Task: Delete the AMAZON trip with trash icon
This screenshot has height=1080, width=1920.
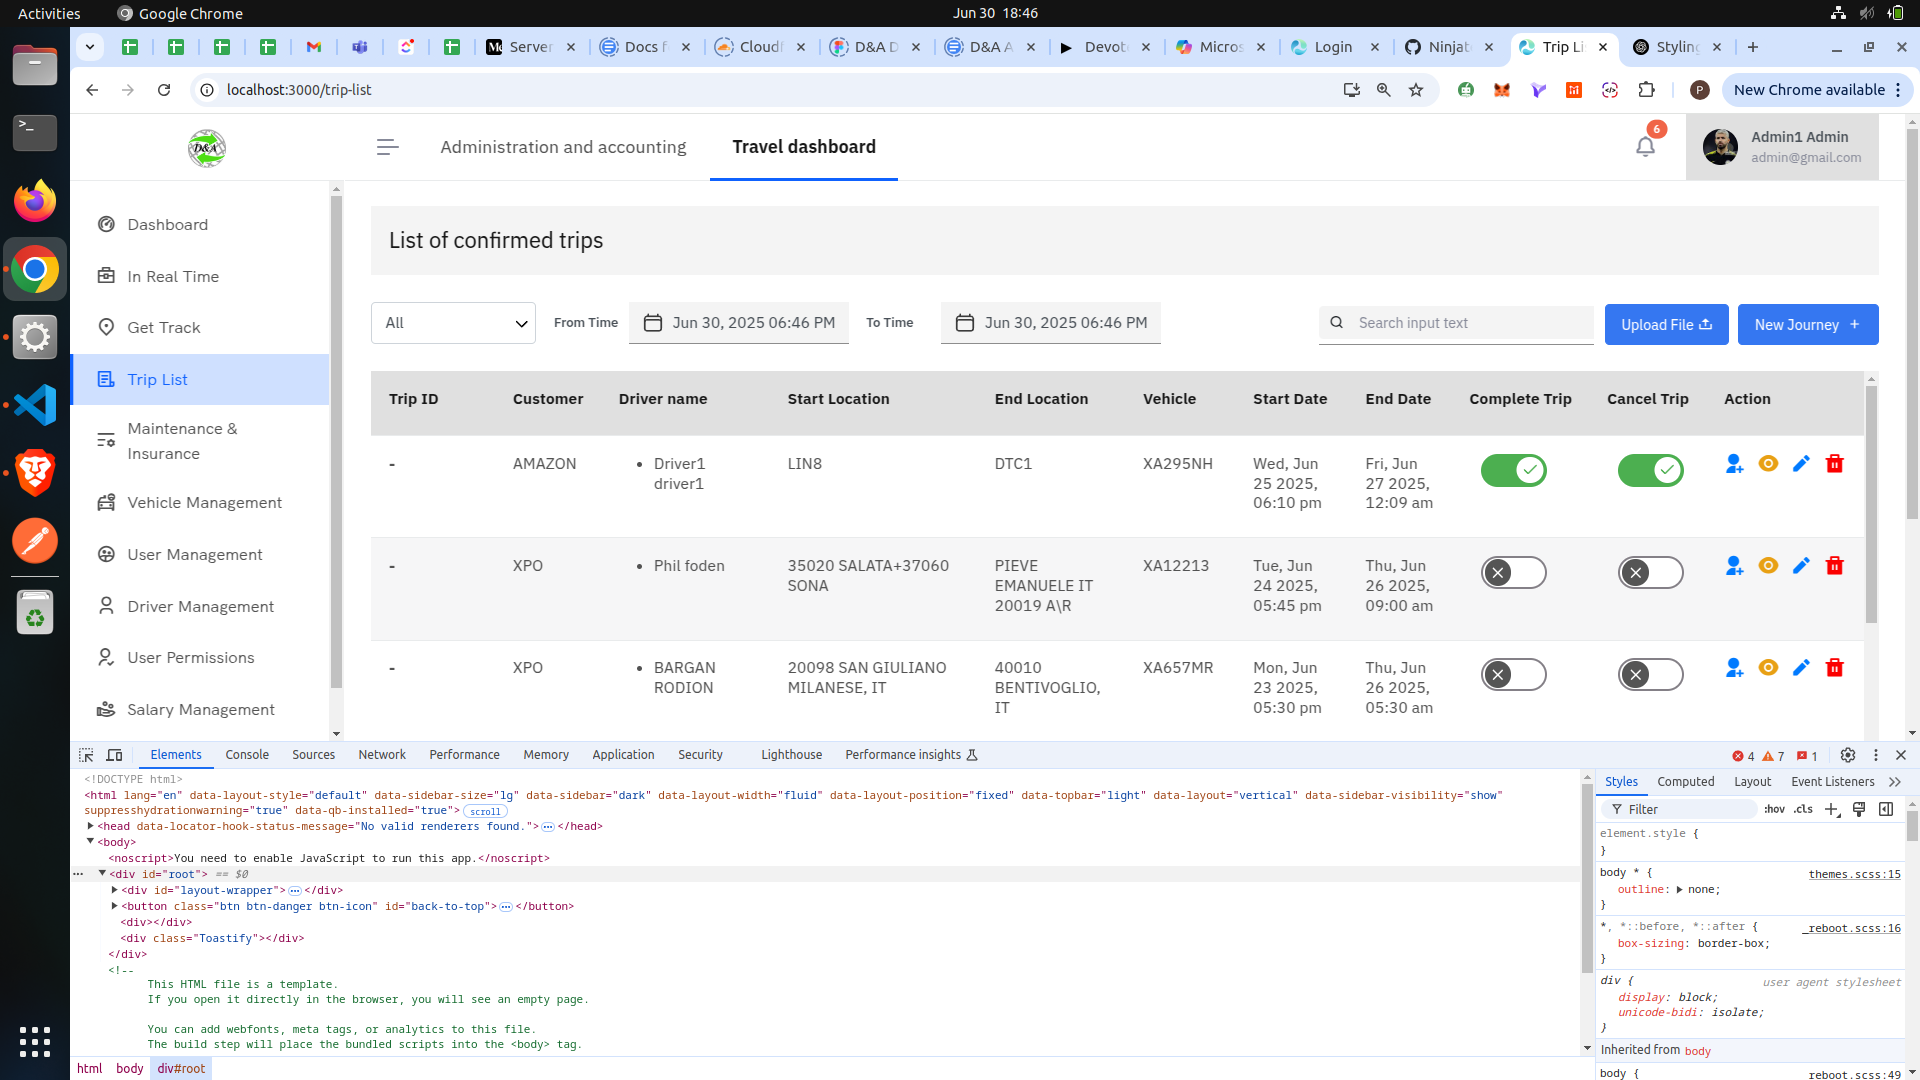Action: 1834,464
